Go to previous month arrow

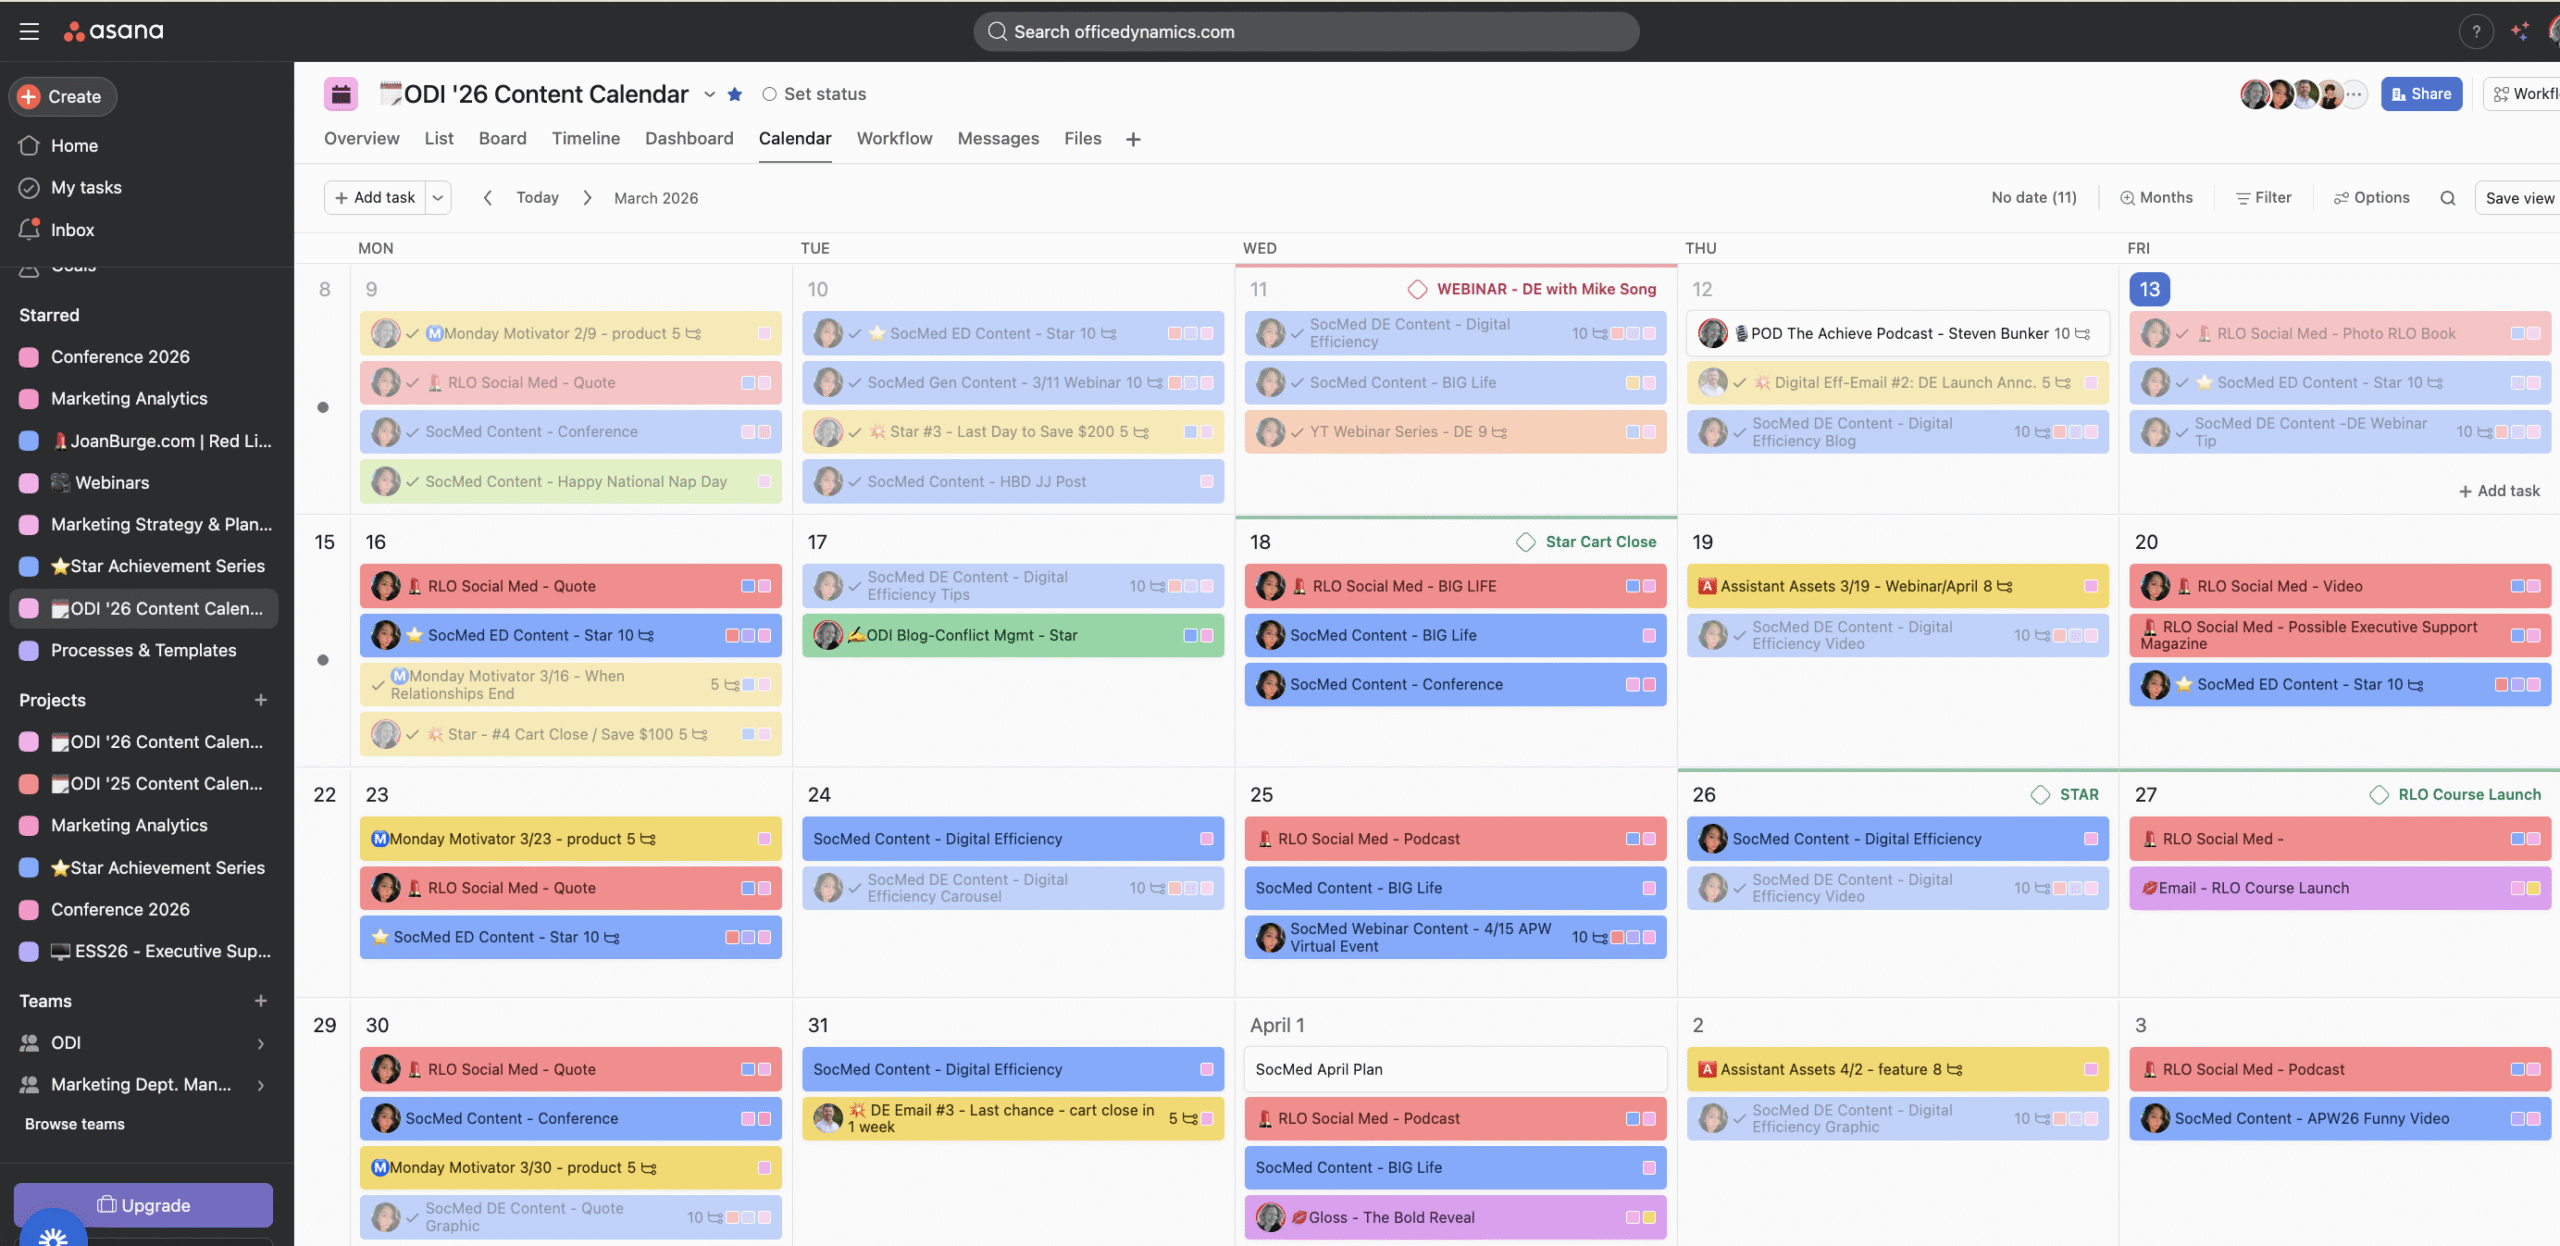[488, 198]
